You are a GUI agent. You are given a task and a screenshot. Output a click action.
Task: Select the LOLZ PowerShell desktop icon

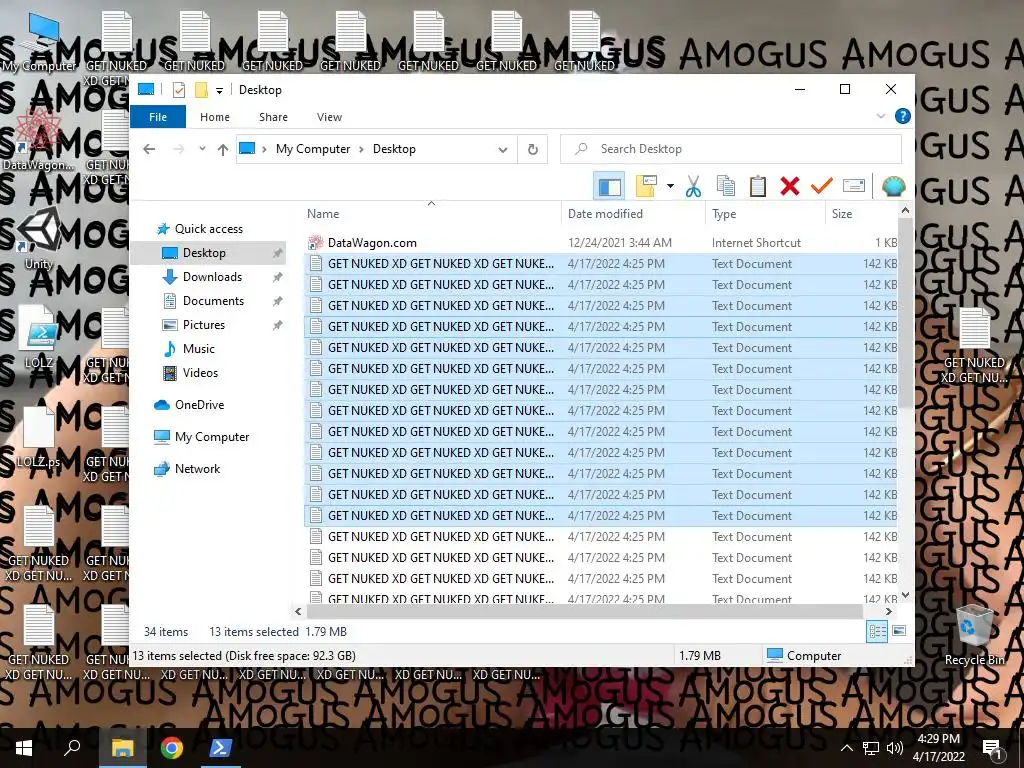point(39,337)
